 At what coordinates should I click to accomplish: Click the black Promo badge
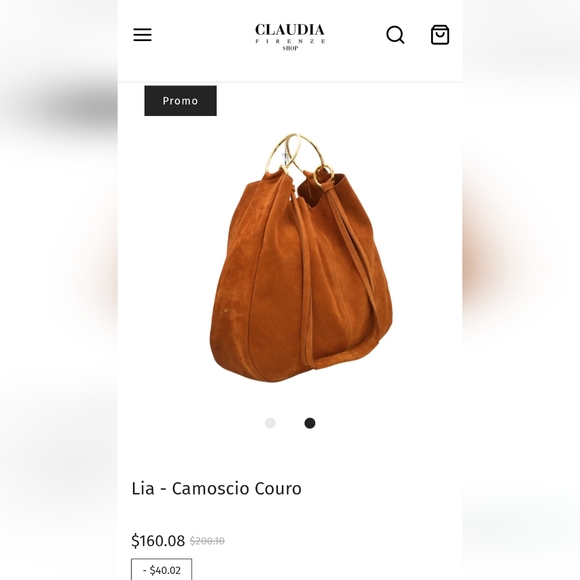coord(181,101)
